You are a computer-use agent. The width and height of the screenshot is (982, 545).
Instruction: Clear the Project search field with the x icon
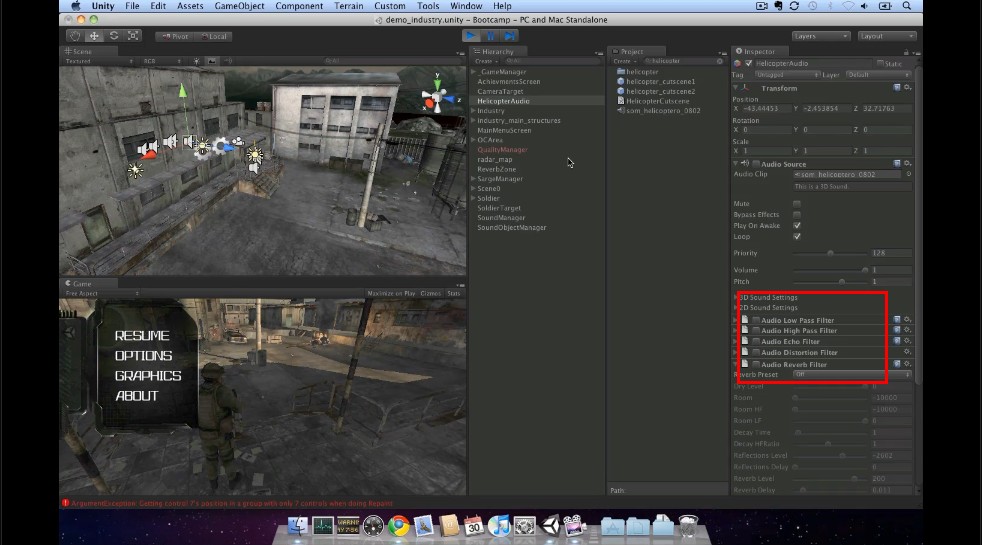tap(720, 61)
